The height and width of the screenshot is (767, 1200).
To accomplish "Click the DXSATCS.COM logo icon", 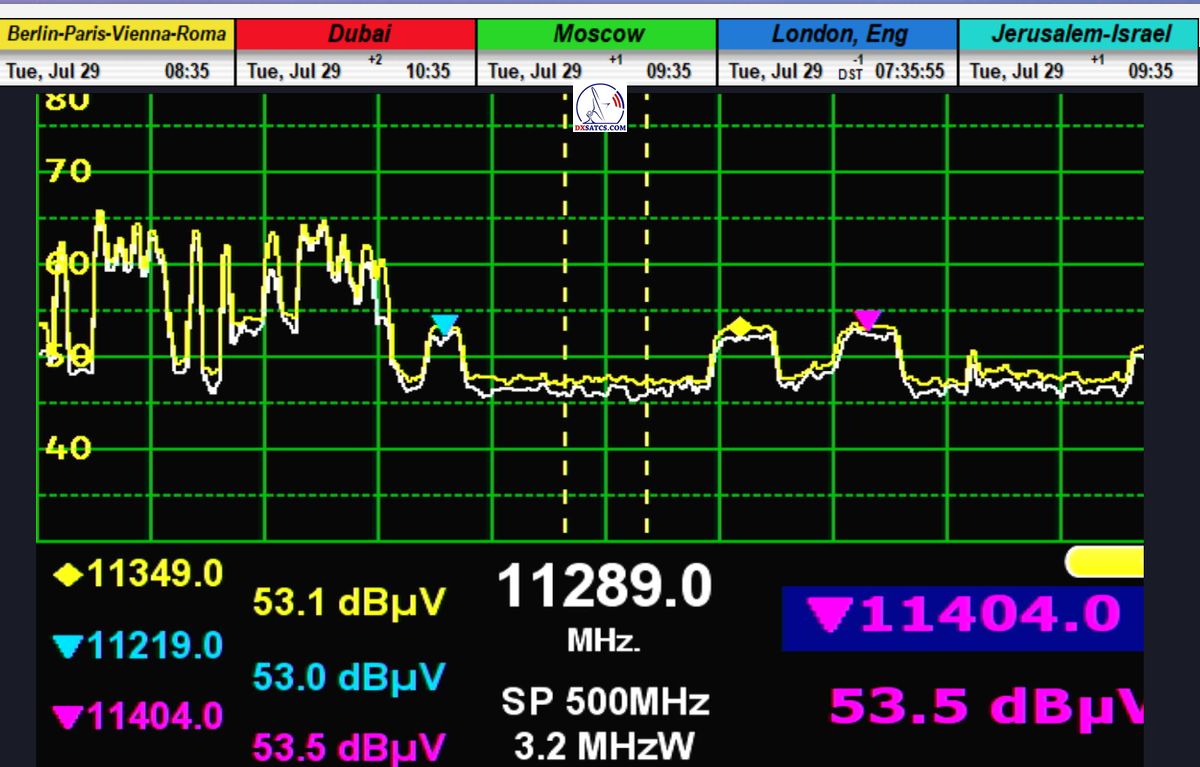I will point(601,109).
